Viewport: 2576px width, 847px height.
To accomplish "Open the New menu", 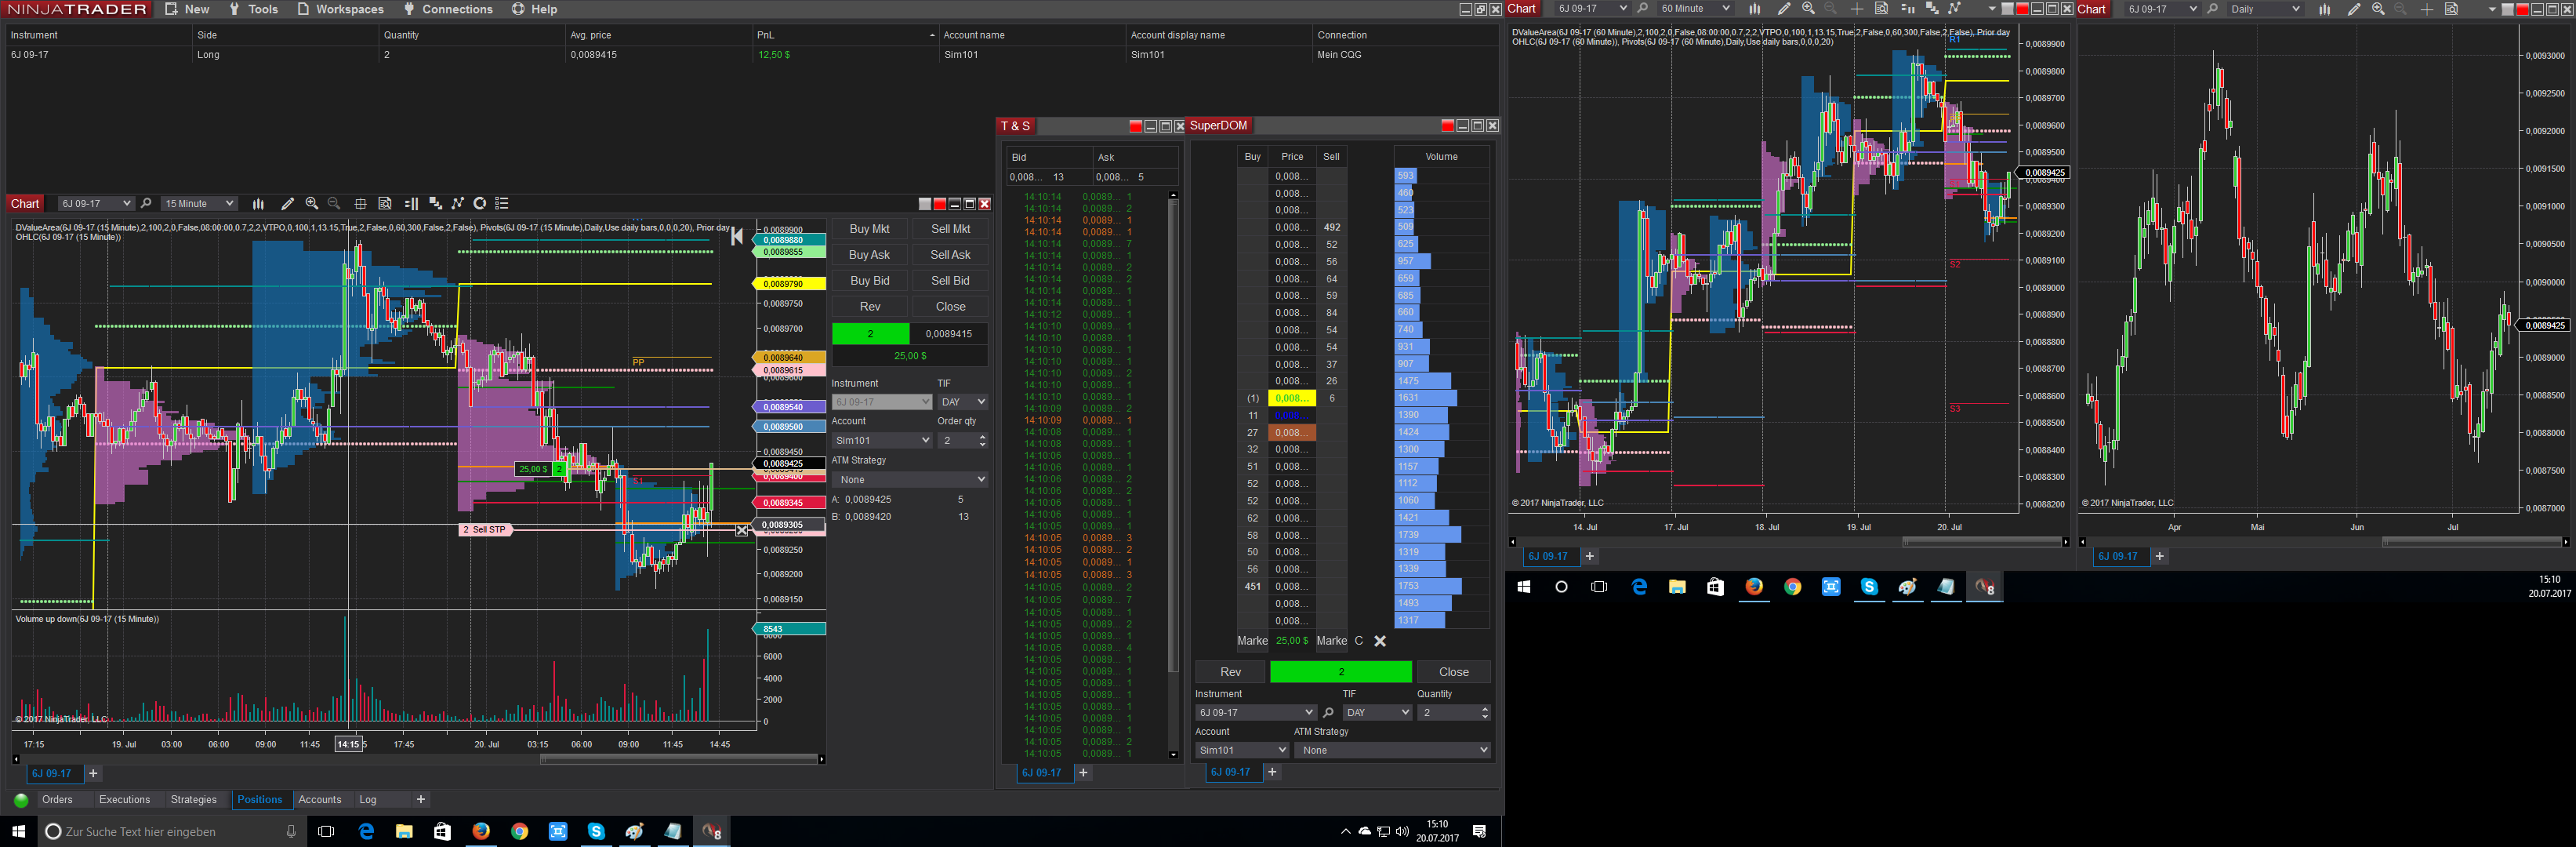I will click(187, 9).
